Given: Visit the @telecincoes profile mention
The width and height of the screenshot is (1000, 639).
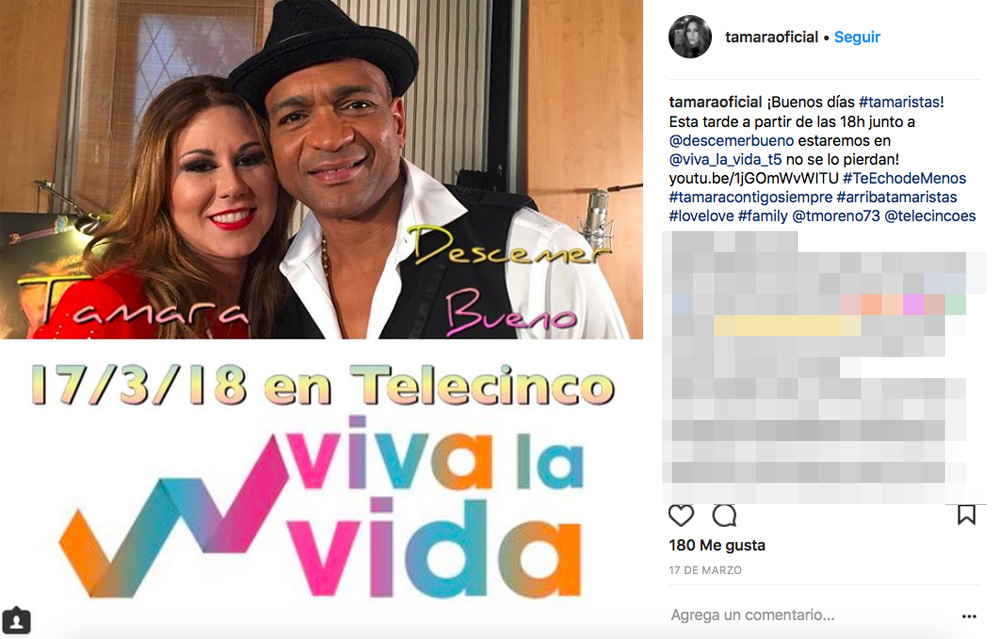Looking at the screenshot, I should pos(930,216).
